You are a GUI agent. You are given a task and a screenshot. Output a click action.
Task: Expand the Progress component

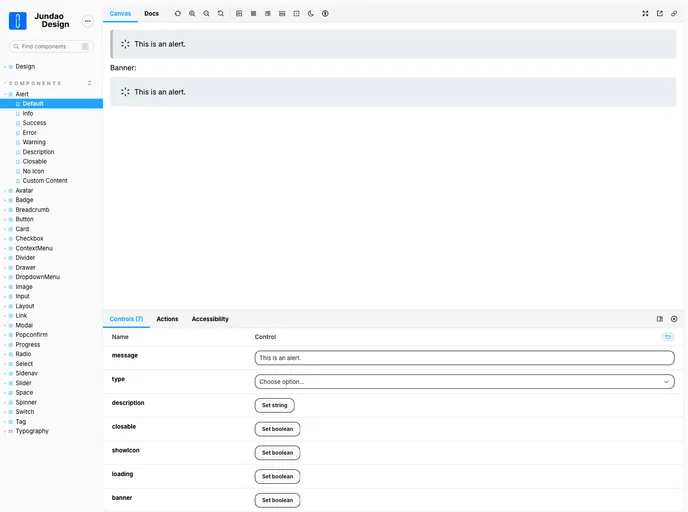(28, 344)
